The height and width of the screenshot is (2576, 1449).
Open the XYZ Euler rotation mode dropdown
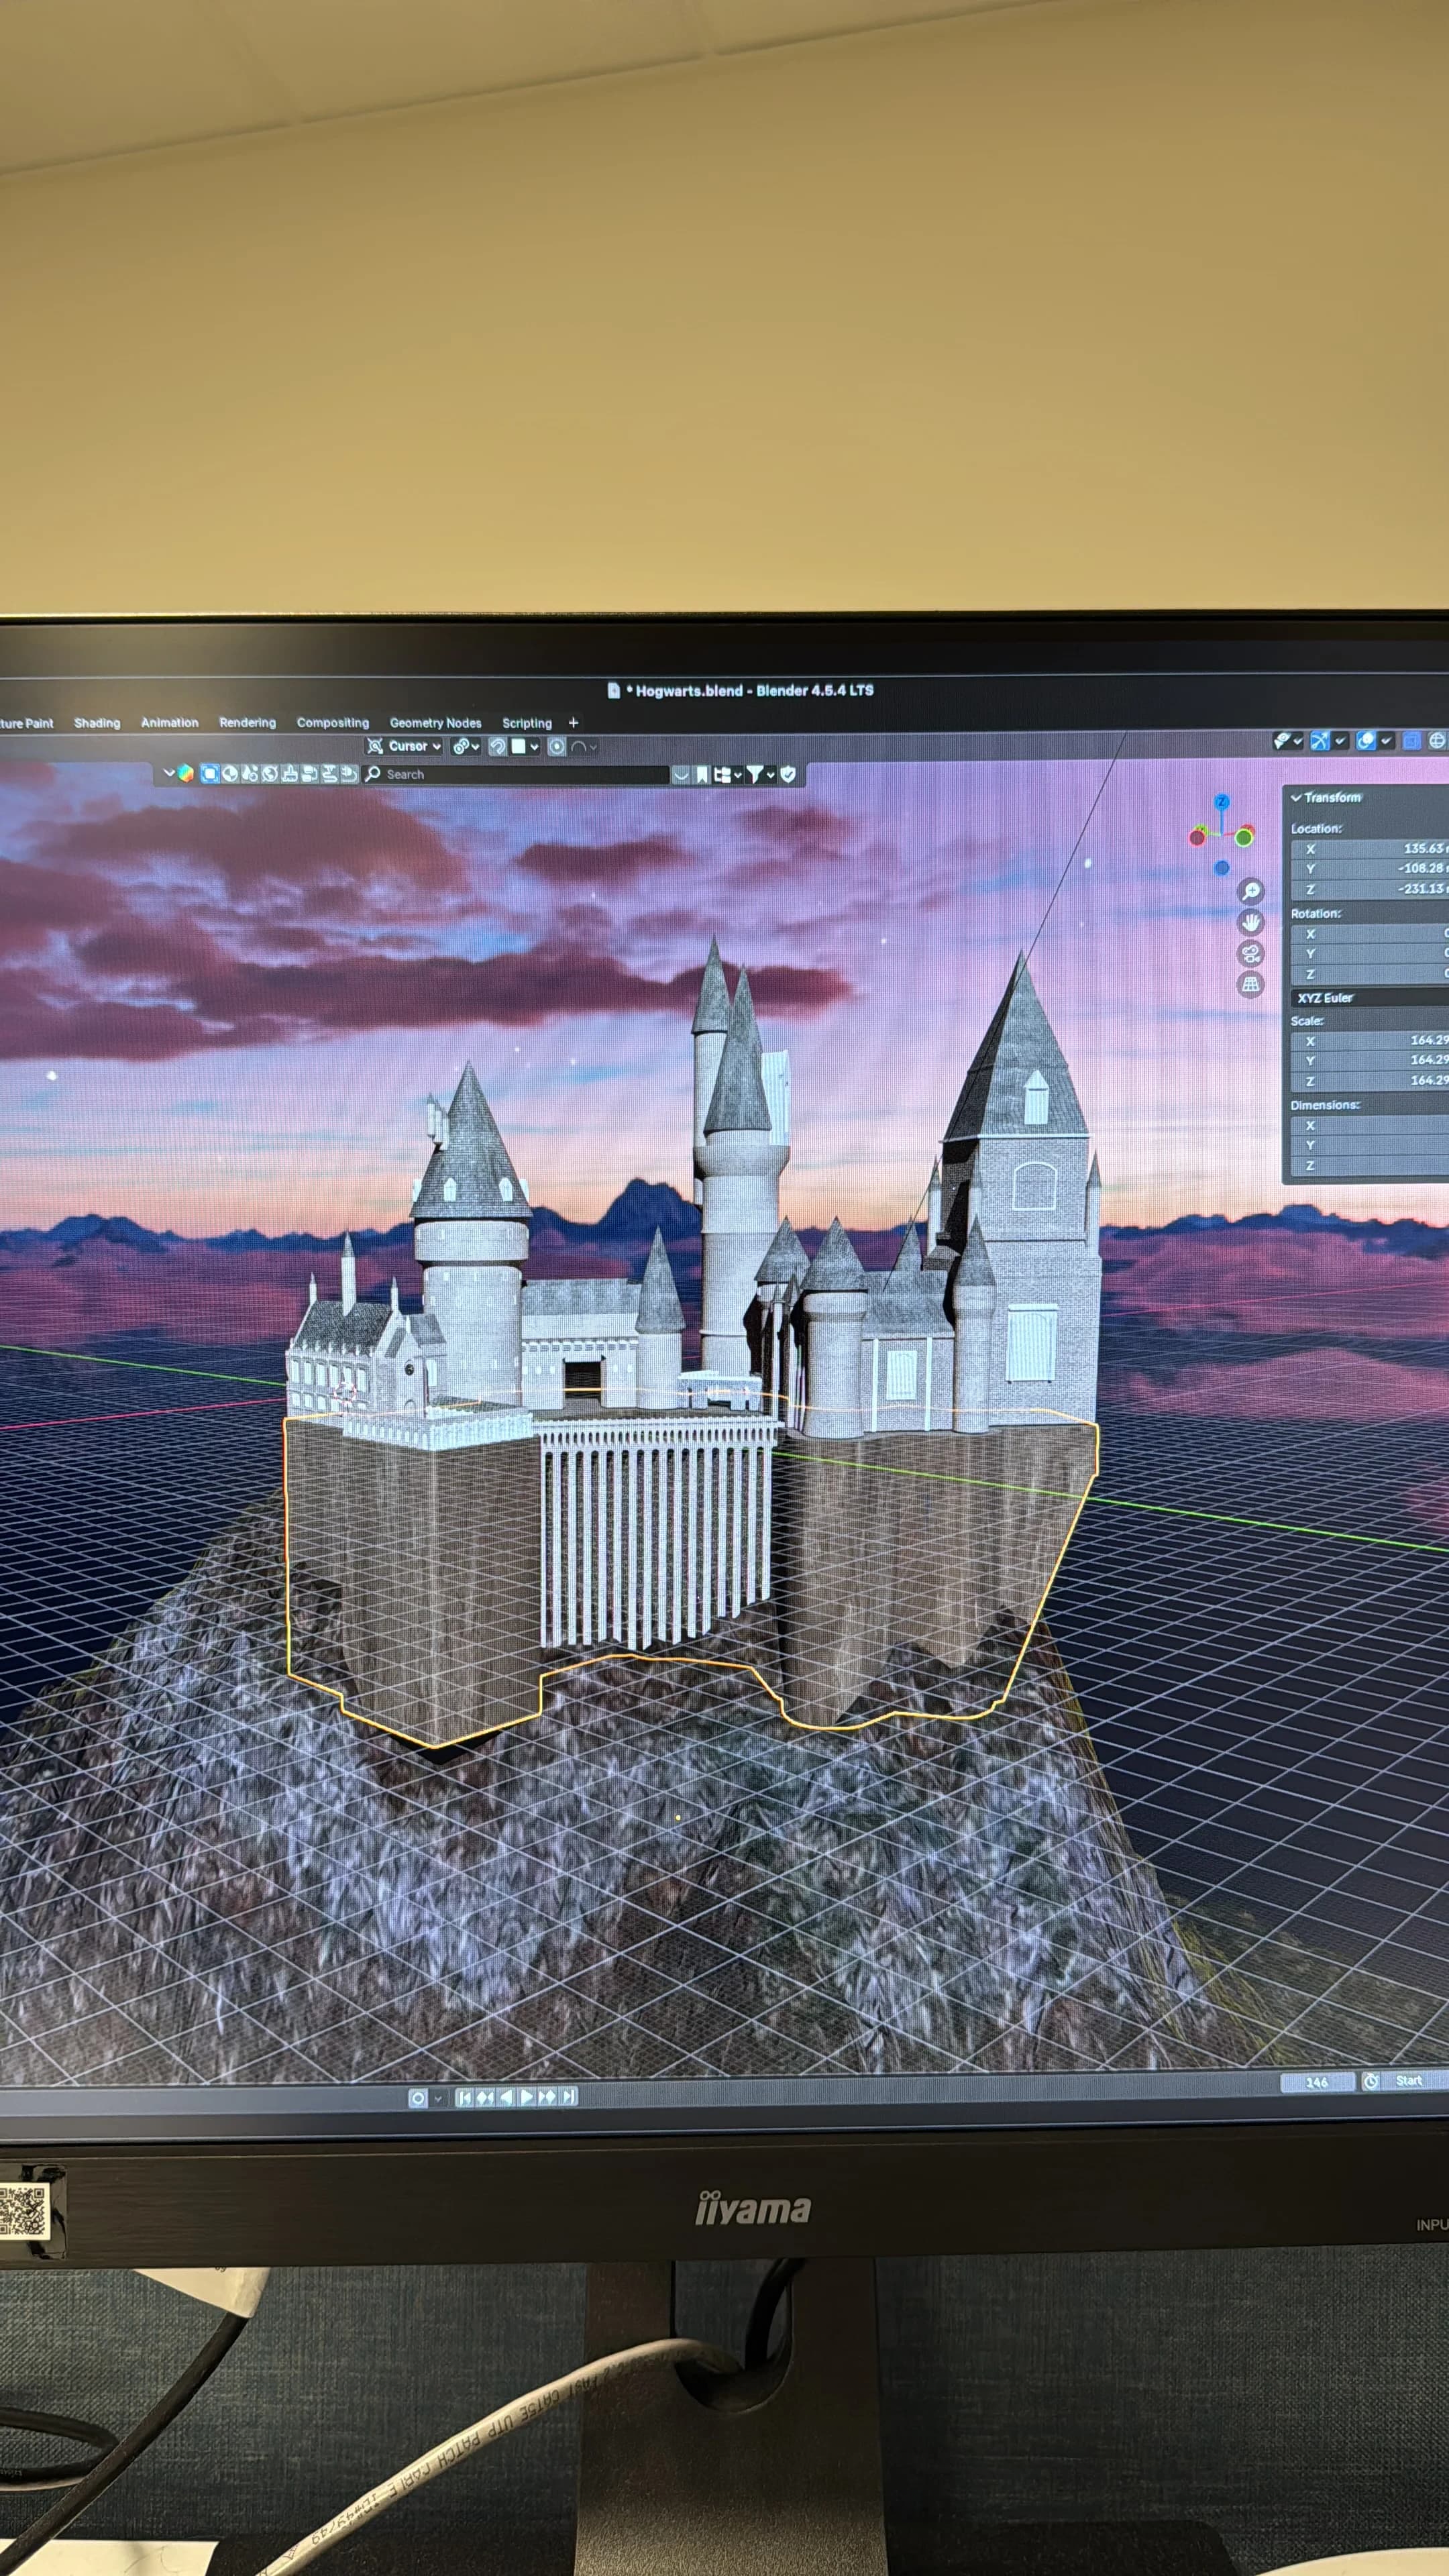[1369, 998]
